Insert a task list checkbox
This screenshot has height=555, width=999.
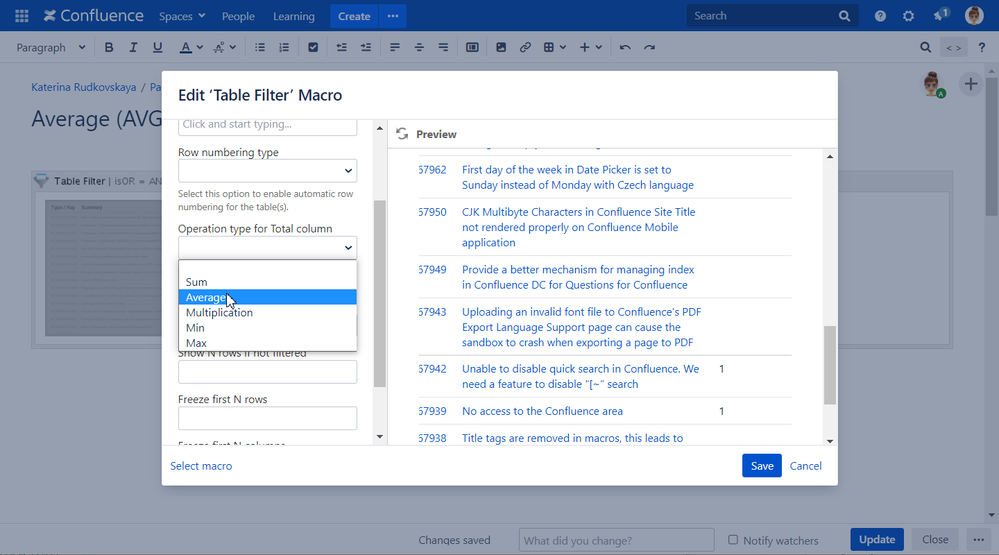[x=313, y=47]
